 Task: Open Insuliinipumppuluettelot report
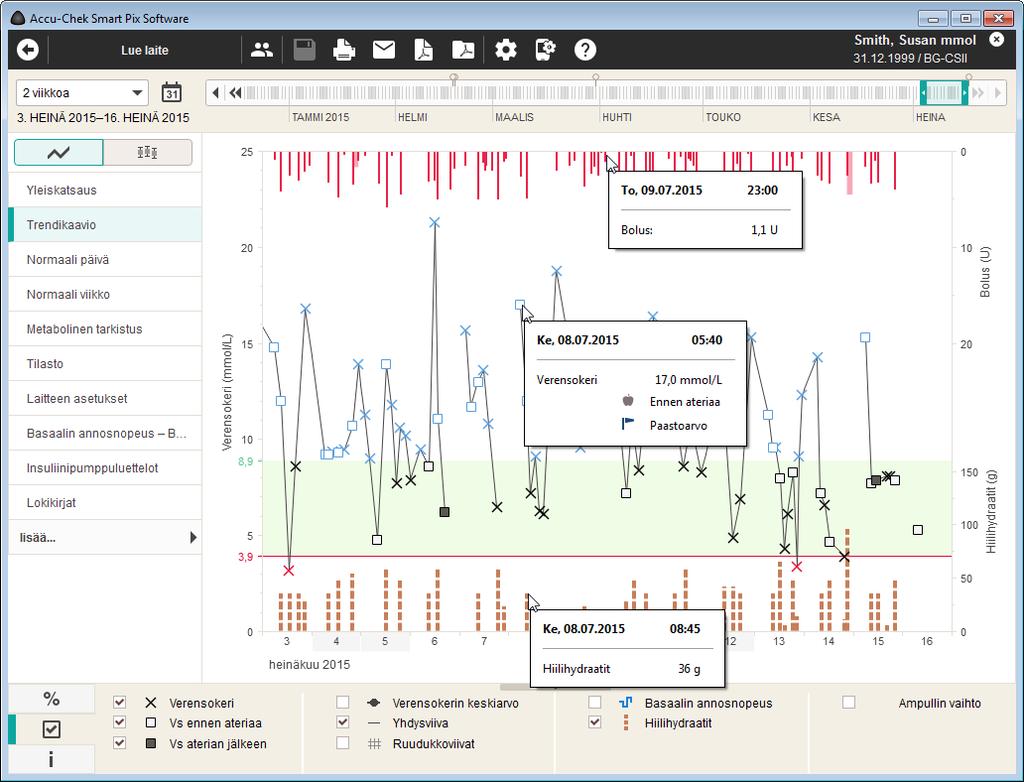point(104,468)
